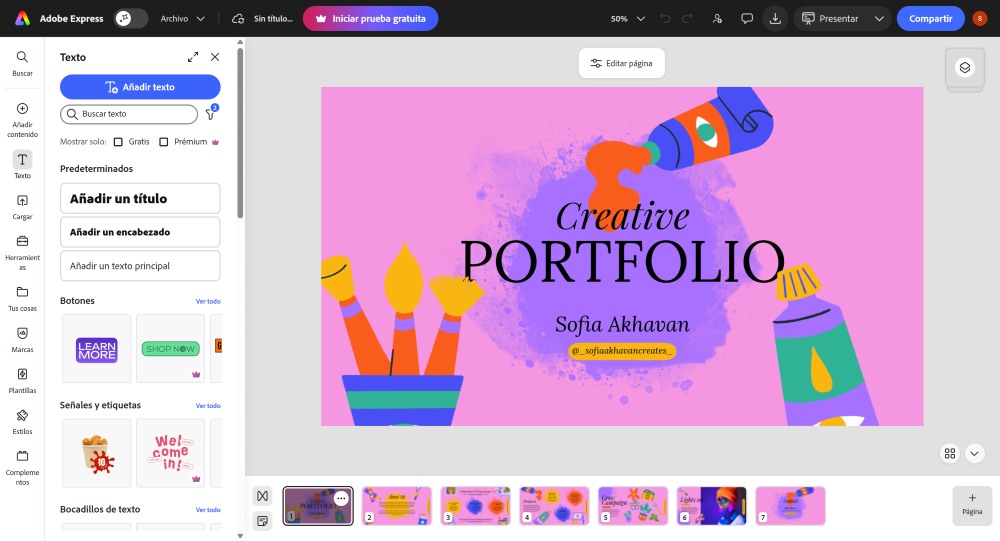1000x541 pixels.
Task: Click the page transitions icon beside thumbnails
Action: (262, 496)
